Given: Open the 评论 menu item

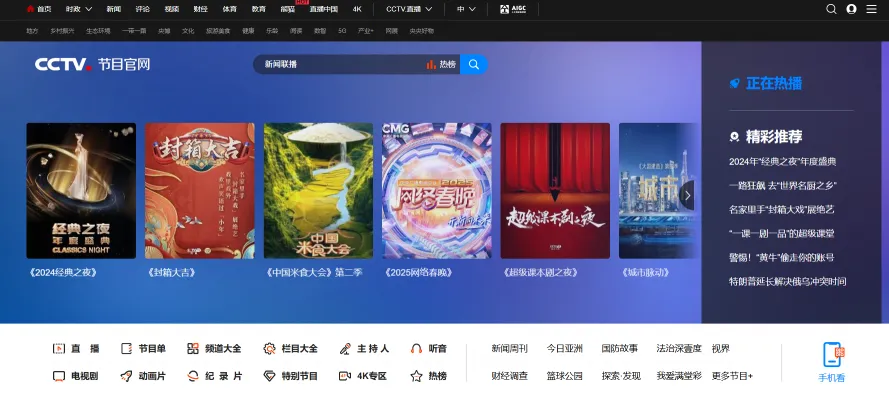Looking at the screenshot, I should 143,9.
